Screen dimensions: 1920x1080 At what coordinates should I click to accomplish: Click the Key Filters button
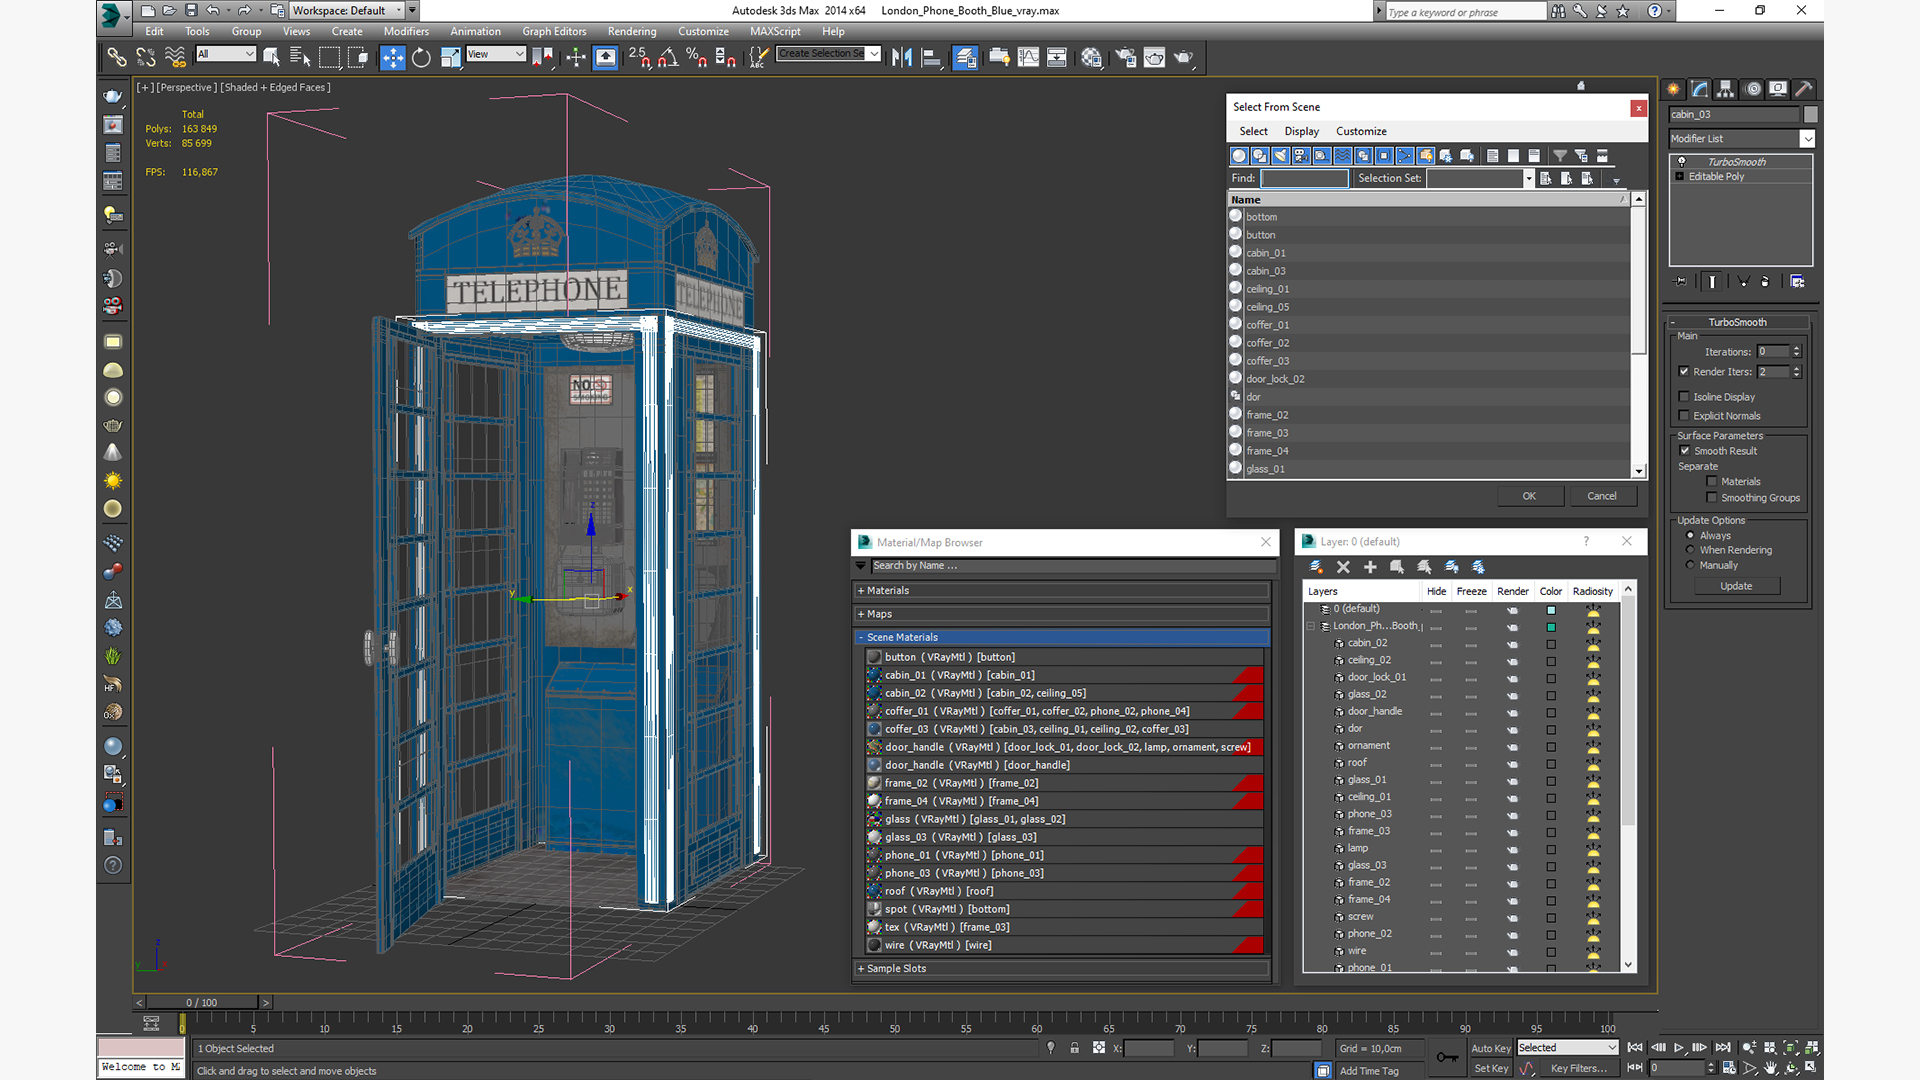pos(1578,1068)
